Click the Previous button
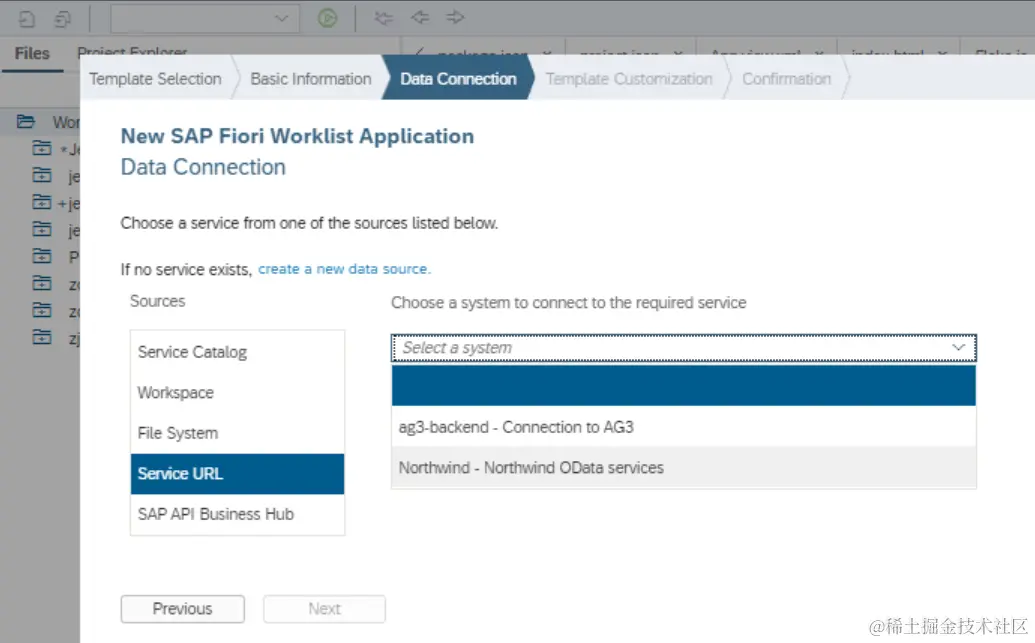This screenshot has width=1035, height=643. tap(182, 609)
